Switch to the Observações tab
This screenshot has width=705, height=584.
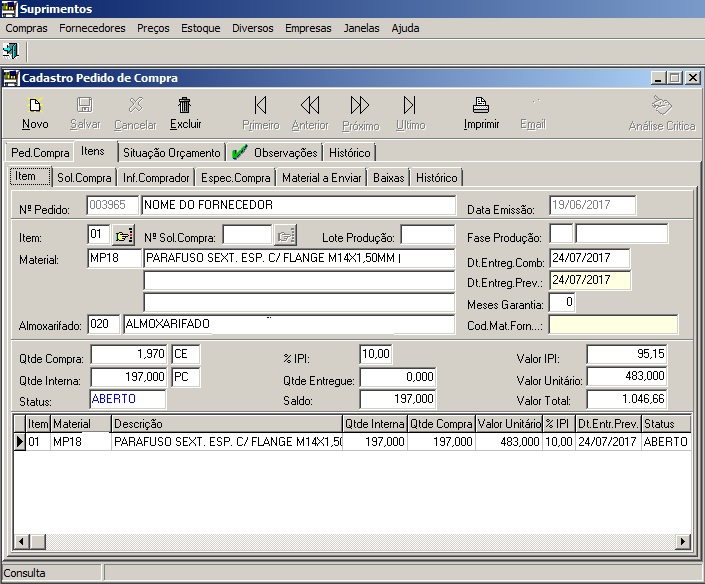(276, 153)
